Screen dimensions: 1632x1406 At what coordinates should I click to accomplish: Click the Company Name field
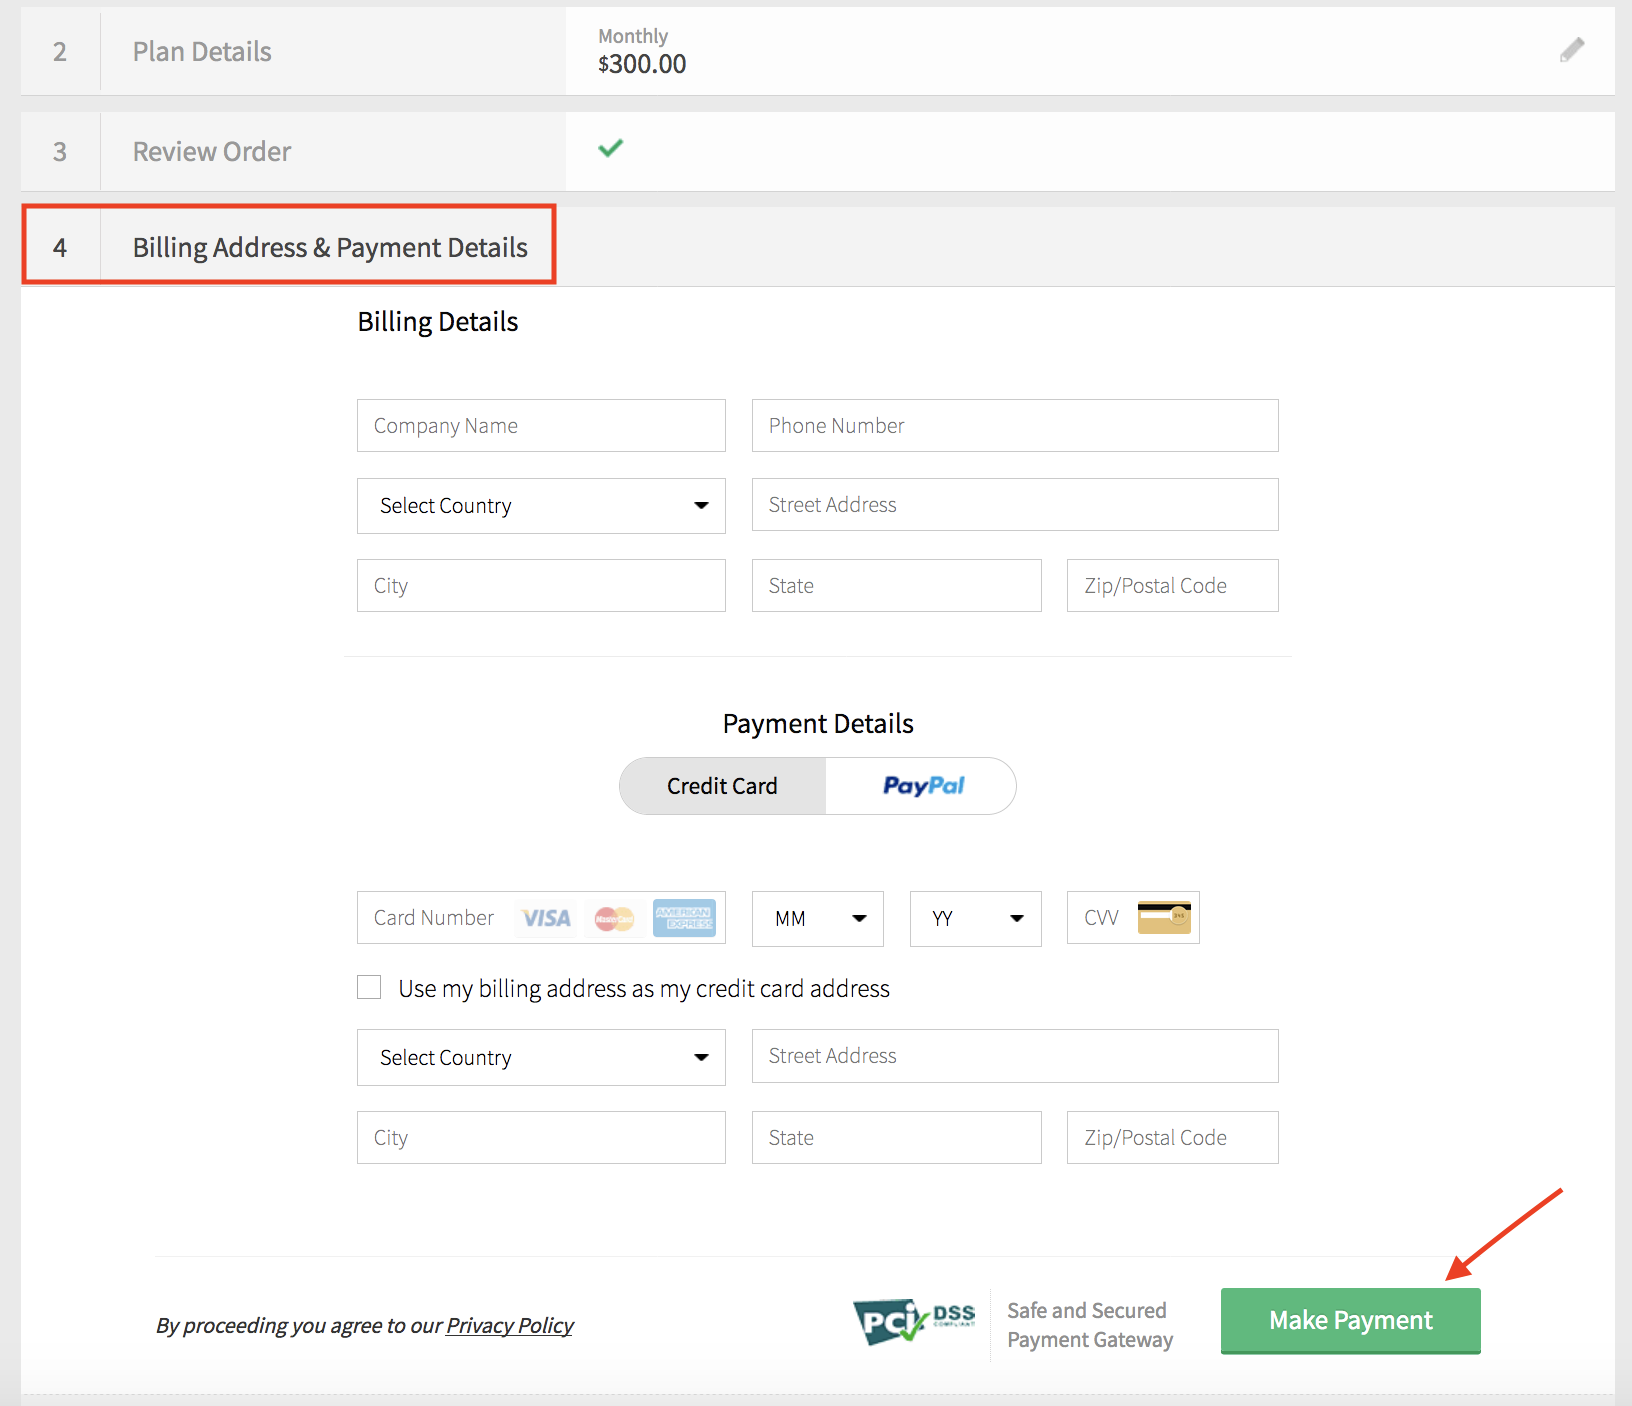(541, 426)
